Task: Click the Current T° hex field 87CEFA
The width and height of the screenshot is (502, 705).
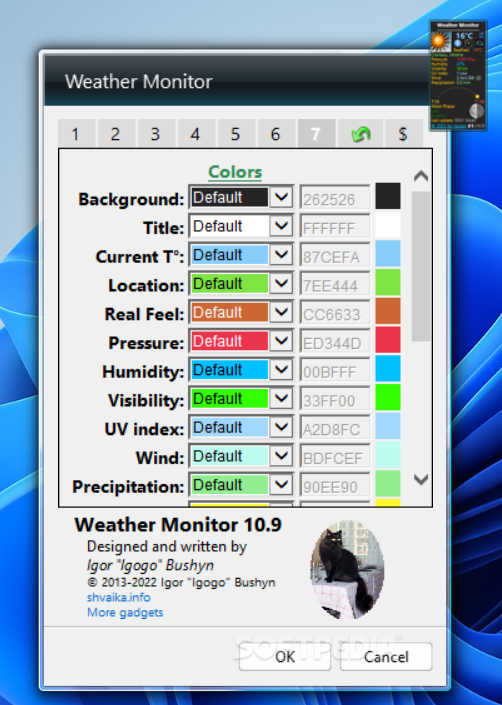Action: pyautogui.click(x=335, y=255)
